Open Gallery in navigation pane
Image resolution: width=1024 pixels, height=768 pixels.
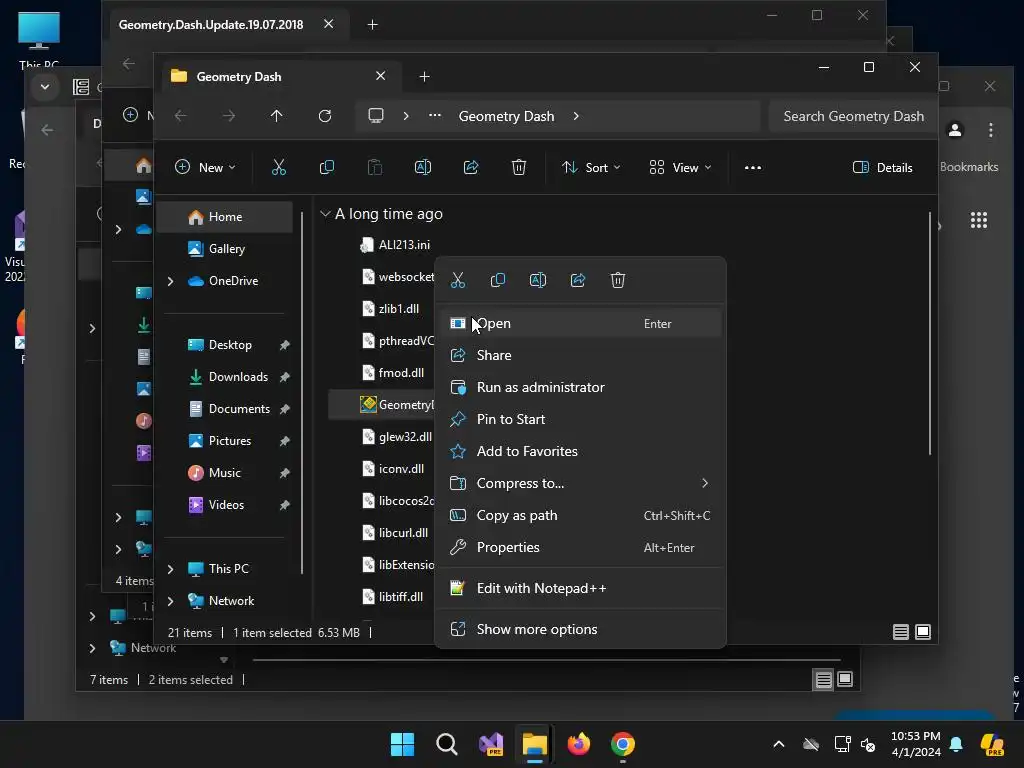click(x=226, y=249)
